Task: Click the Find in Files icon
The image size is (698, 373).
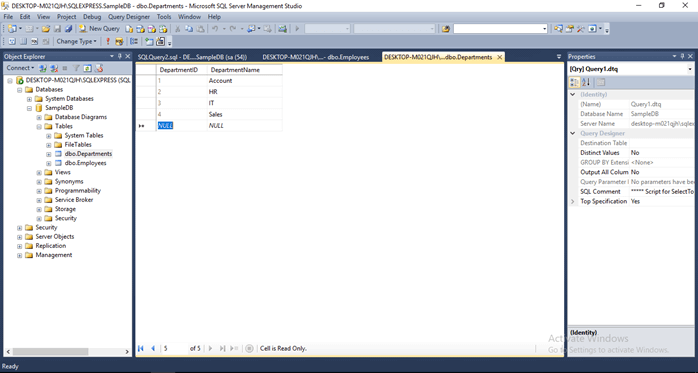Action: [x=446, y=28]
